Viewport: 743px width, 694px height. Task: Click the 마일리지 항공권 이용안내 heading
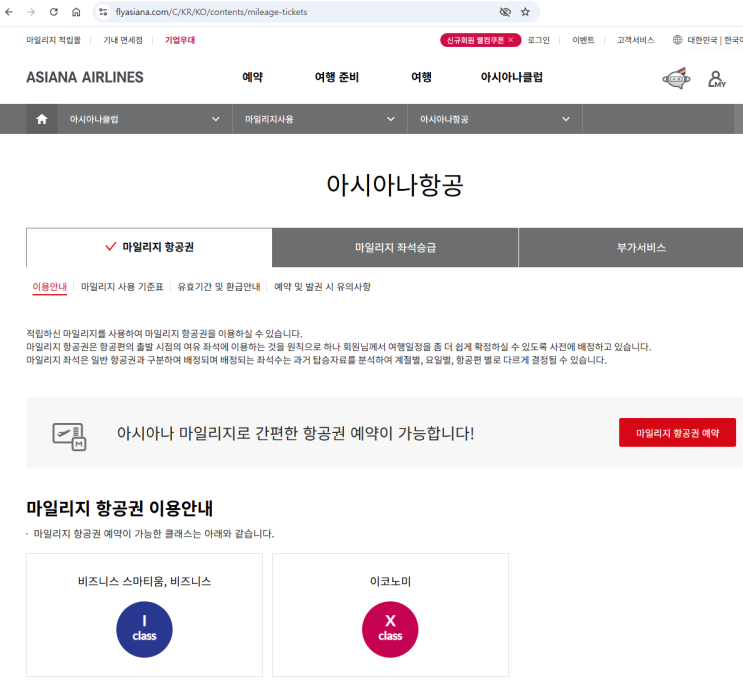click(119, 508)
